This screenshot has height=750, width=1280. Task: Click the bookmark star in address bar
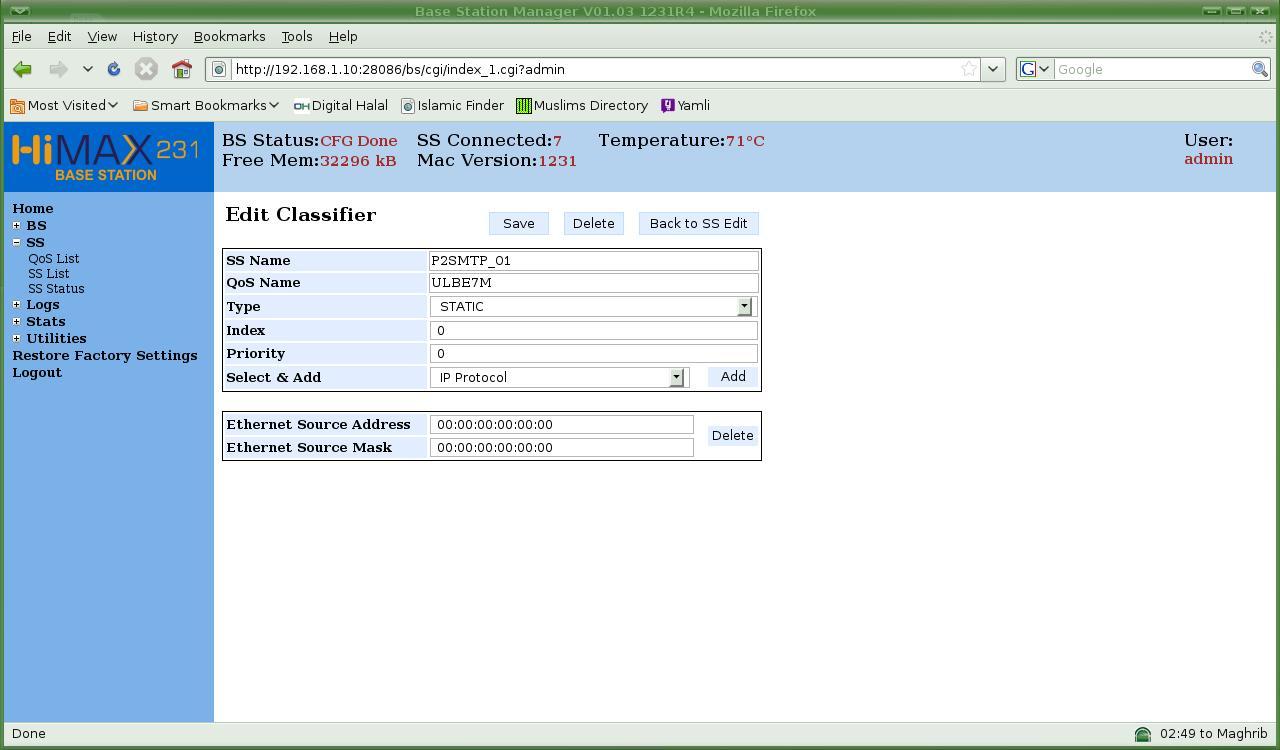(x=968, y=69)
